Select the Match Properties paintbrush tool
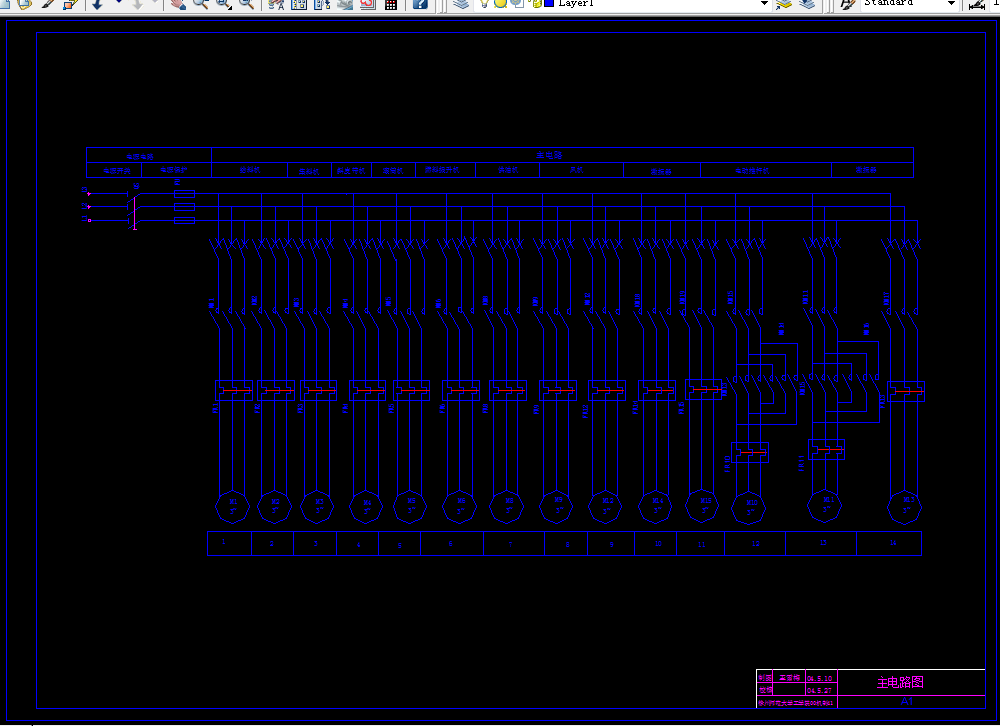The image size is (1000, 726). 48,4
